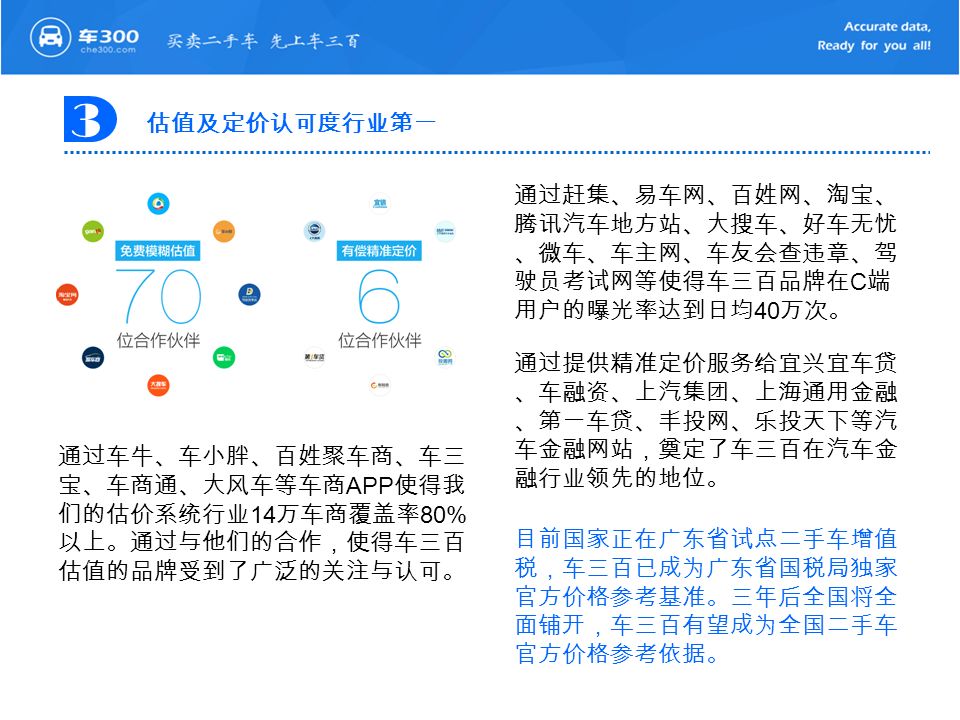Viewport: 960px width, 720px height.
Task: Click the Che300 car logo in header
Action: click(x=50, y=38)
